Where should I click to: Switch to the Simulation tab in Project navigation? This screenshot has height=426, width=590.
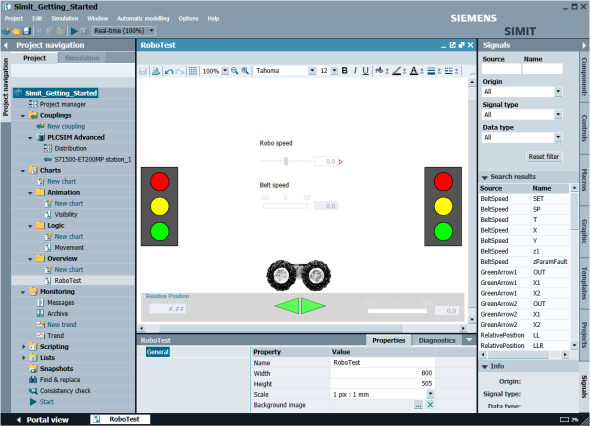click(82, 58)
